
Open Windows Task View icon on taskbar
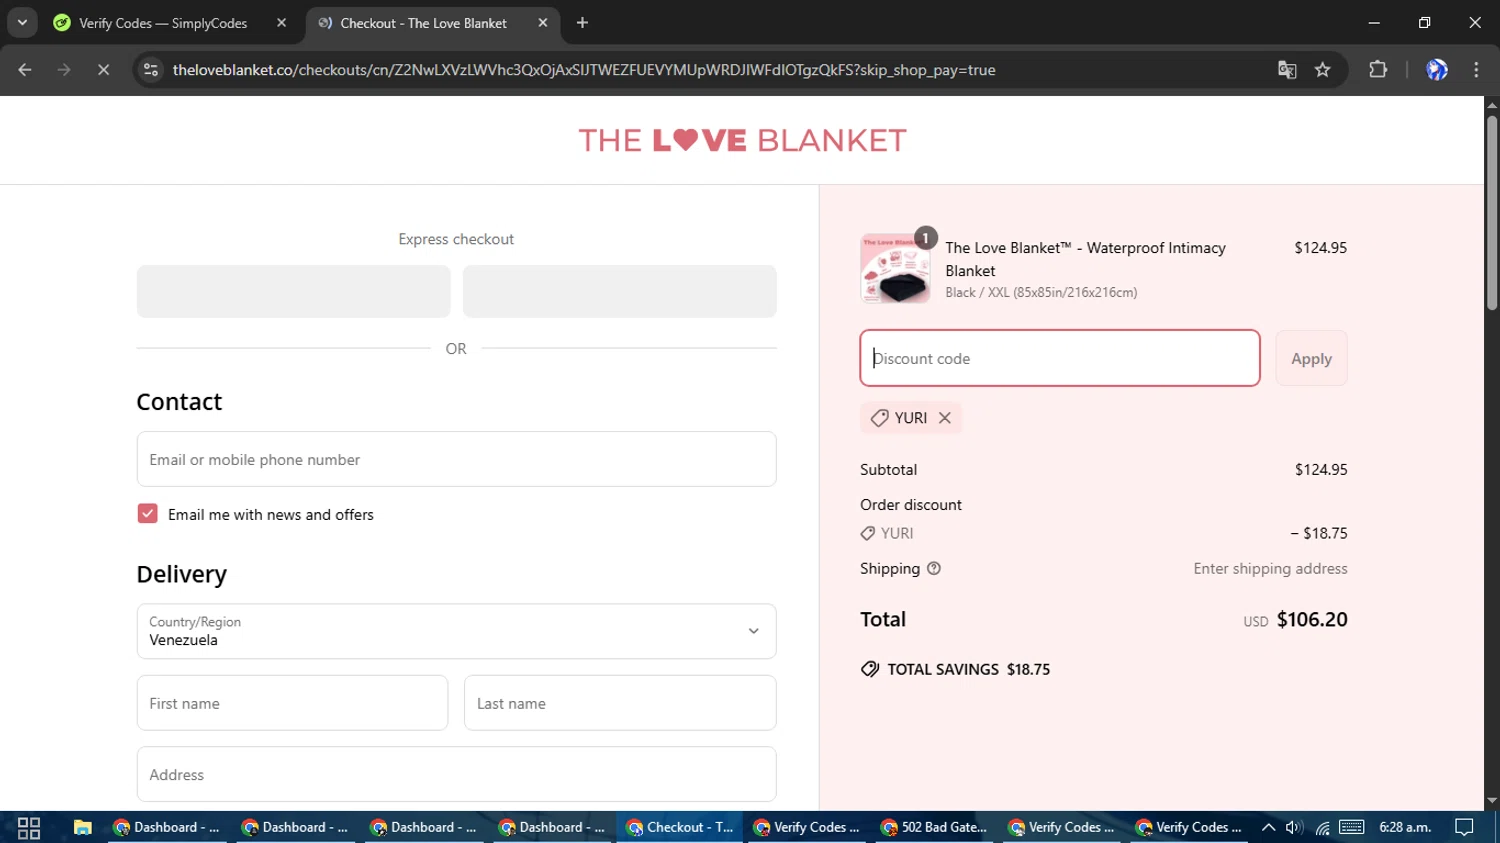29,827
